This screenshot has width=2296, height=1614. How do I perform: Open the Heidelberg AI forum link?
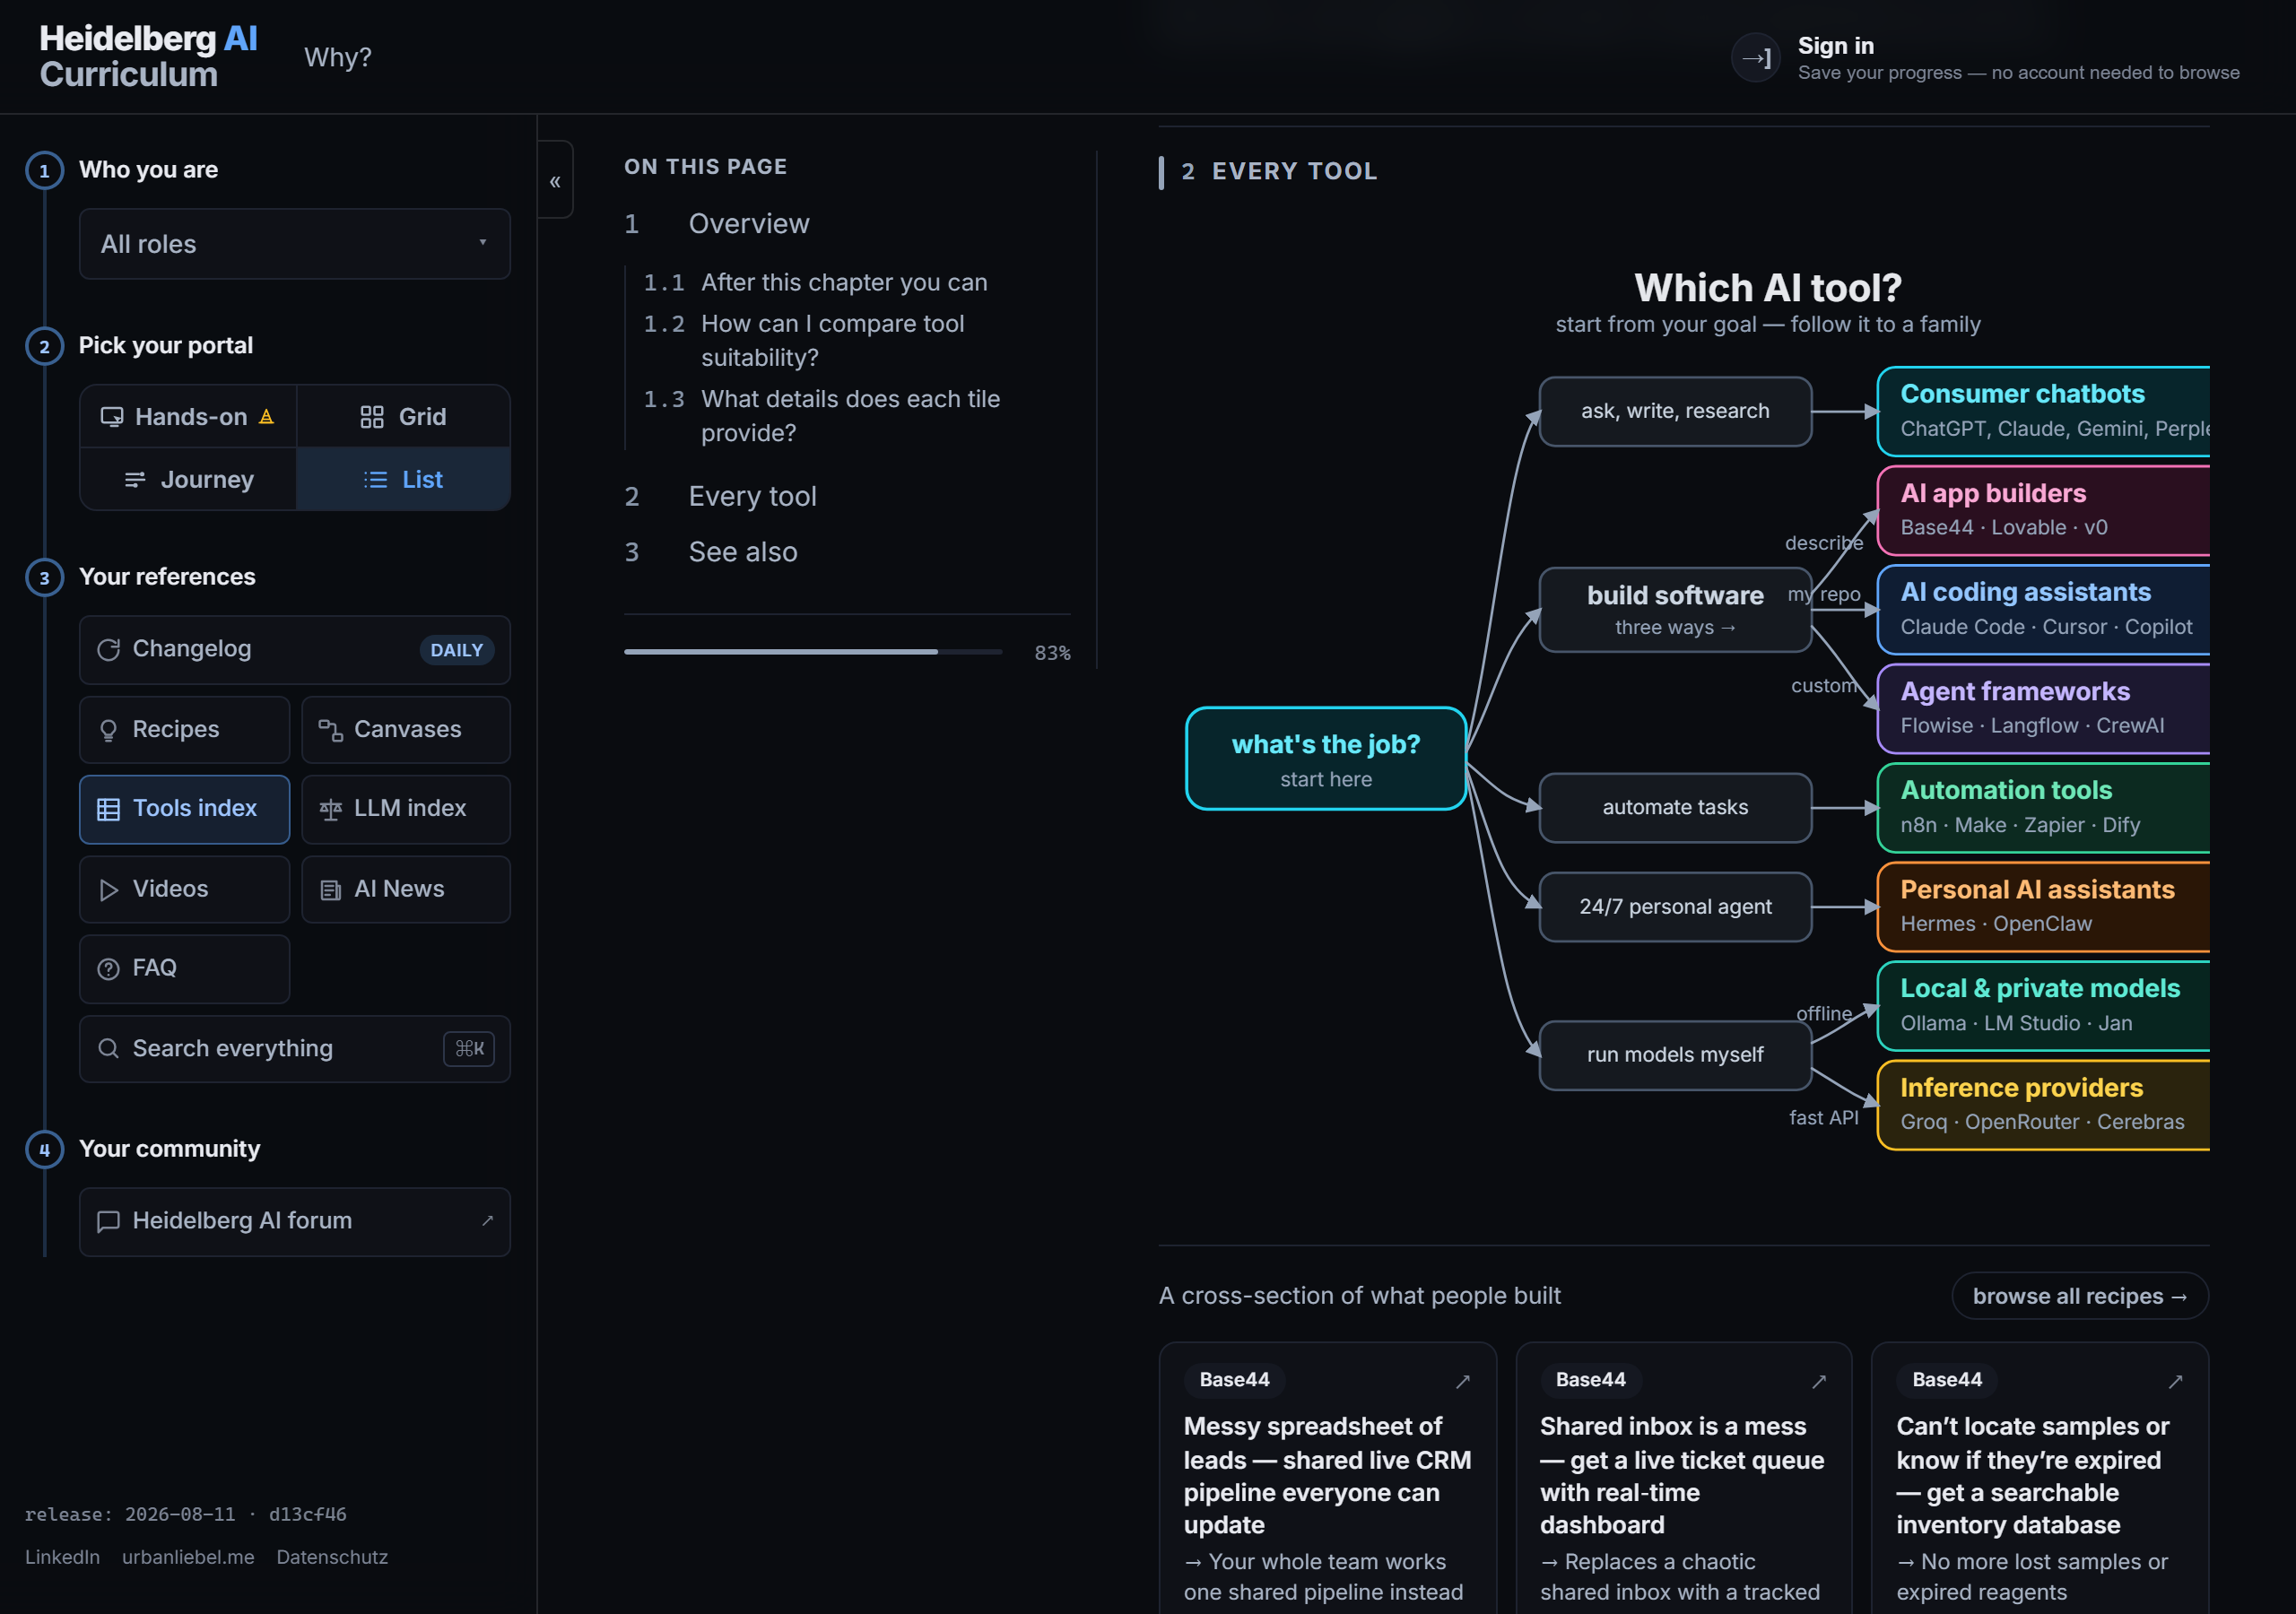pyautogui.click(x=295, y=1221)
